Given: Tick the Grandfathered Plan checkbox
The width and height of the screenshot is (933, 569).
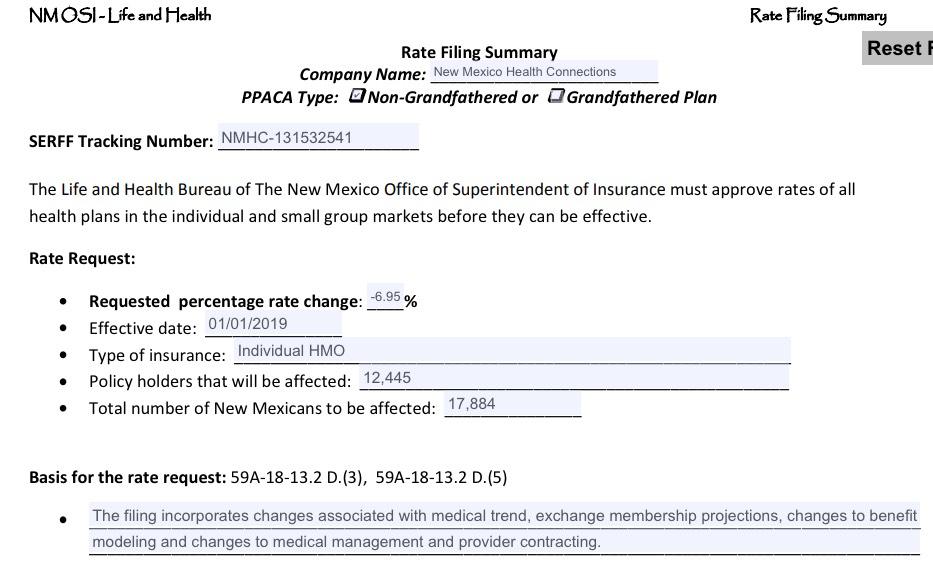Looking at the screenshot, I should point(556,97).
